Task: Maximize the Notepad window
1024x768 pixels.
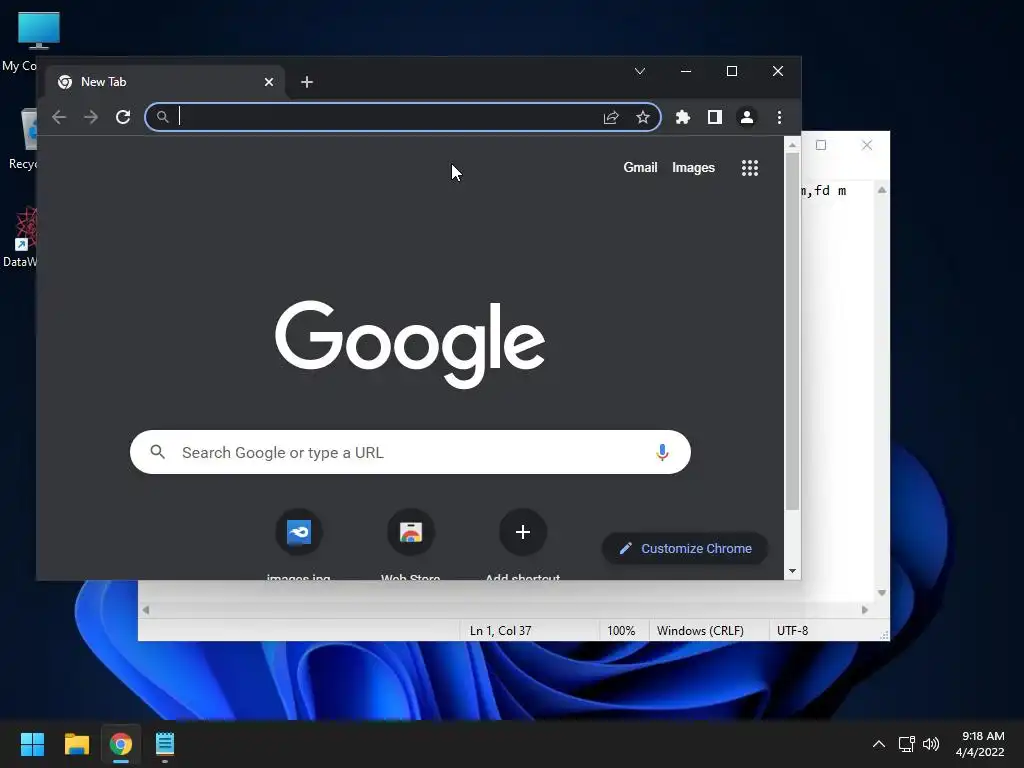Action: click(x=821, y=145)
